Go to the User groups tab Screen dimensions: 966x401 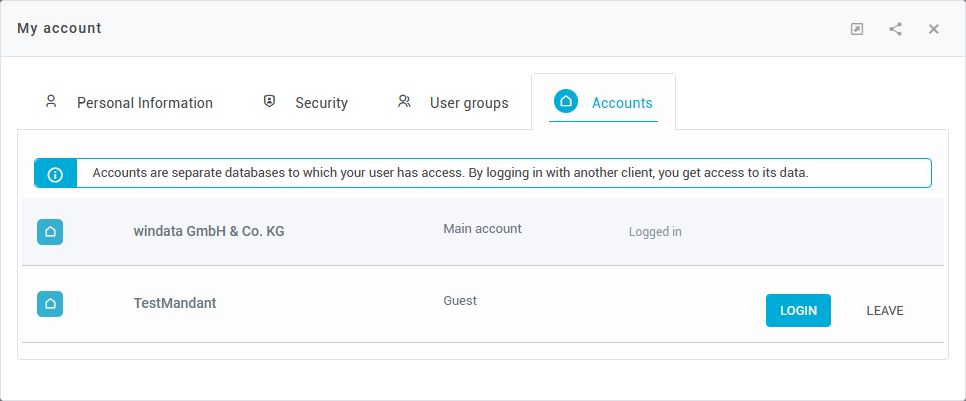469,103
